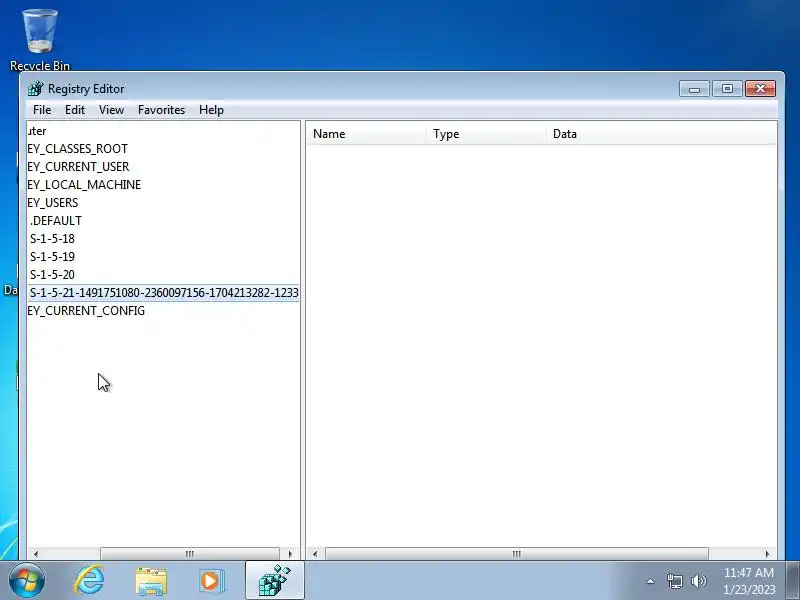Open the File menu
Image resolution: width=800 pixels, height=600 pixels.
click(42, 110)
